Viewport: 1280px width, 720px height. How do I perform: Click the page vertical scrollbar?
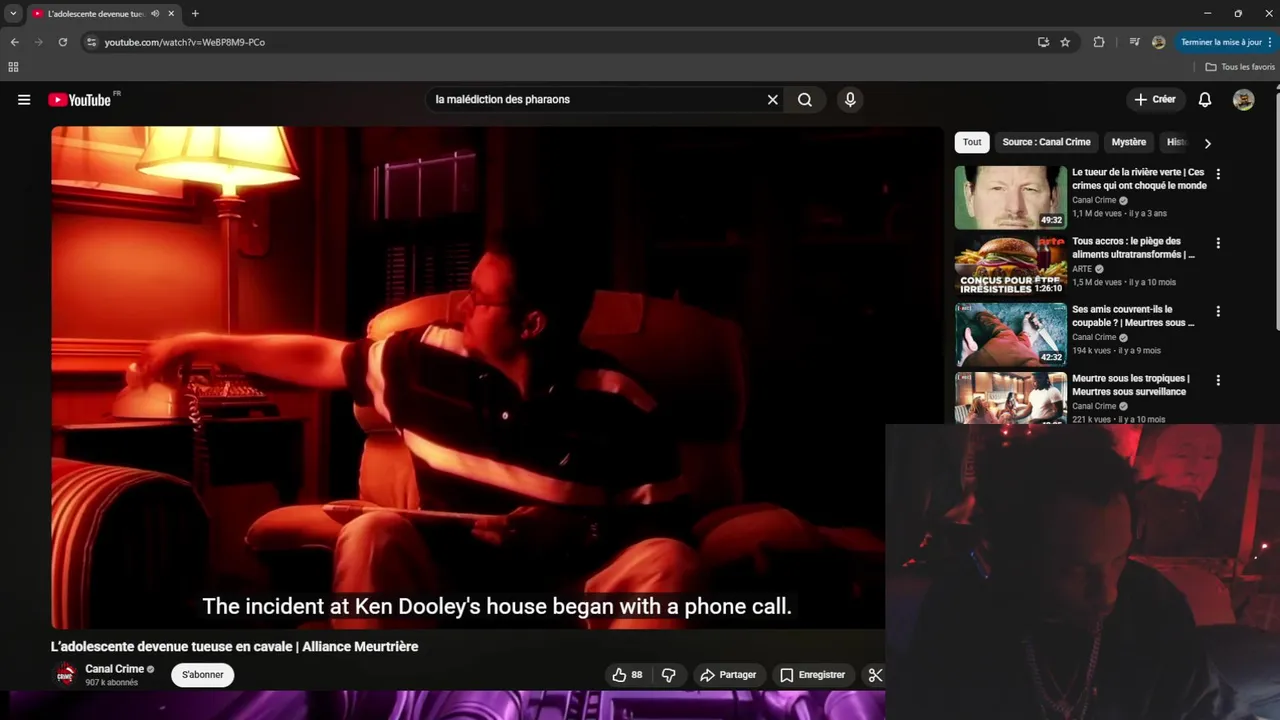(1276, 210)
